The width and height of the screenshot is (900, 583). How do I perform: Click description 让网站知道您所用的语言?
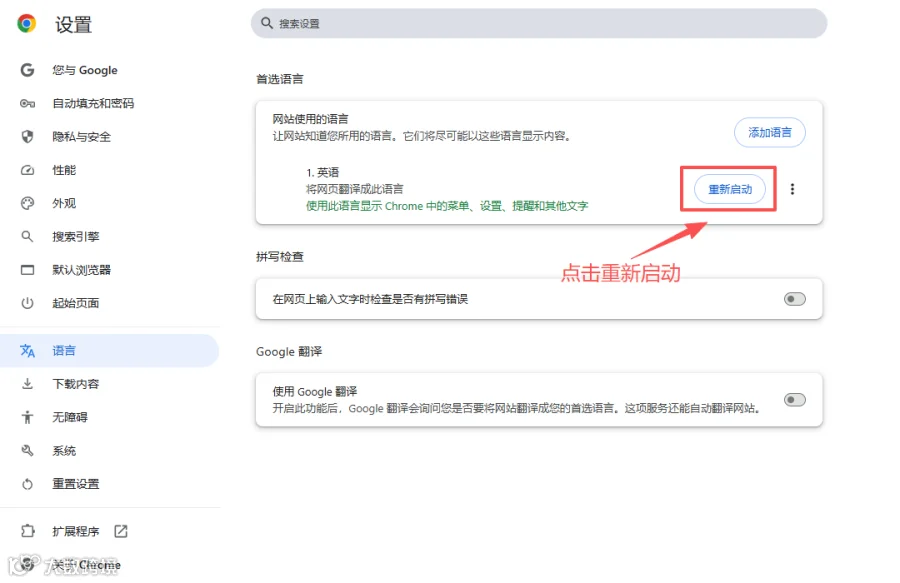pos(421,136)
